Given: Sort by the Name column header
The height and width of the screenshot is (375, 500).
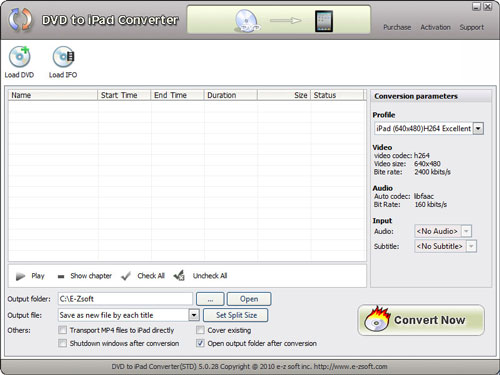Looking at the screenshot, I should point(53,95).
